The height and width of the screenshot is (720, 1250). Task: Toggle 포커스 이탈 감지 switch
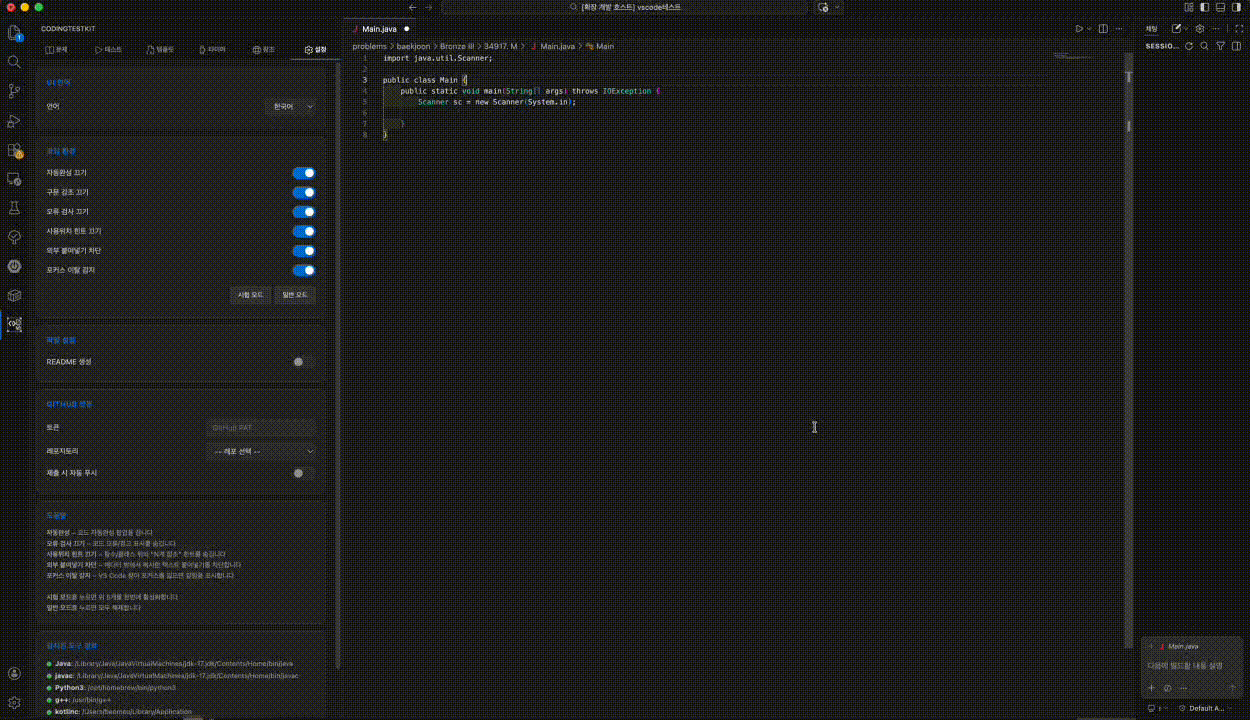tap(304, 270)
